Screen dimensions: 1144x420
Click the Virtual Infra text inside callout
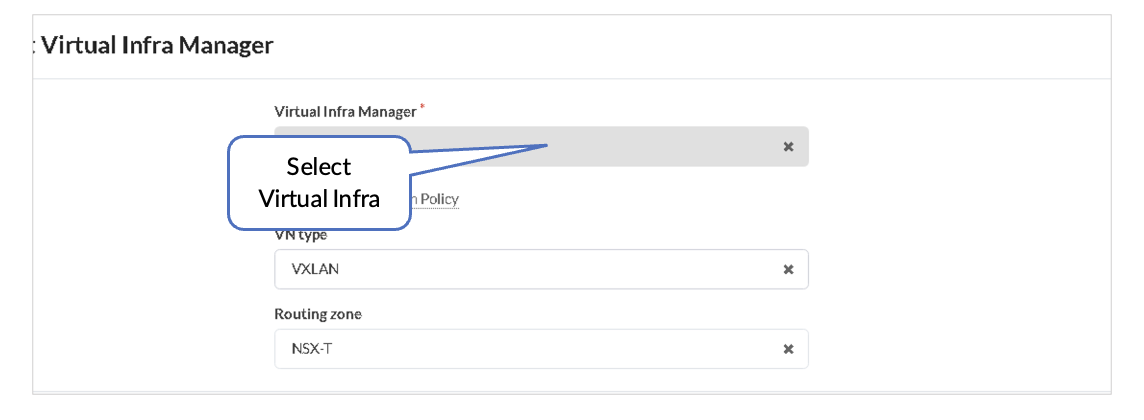point(319,198)
